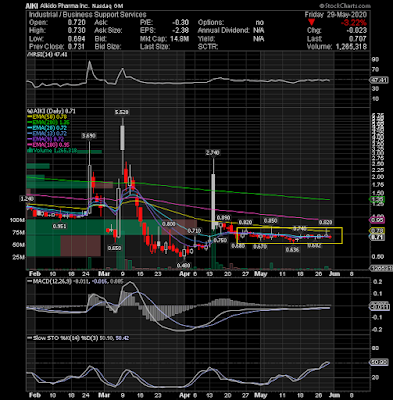393x400 pixels.
Task: Click the blue EMA(12) legend entry
Action: tap(47, 133)
